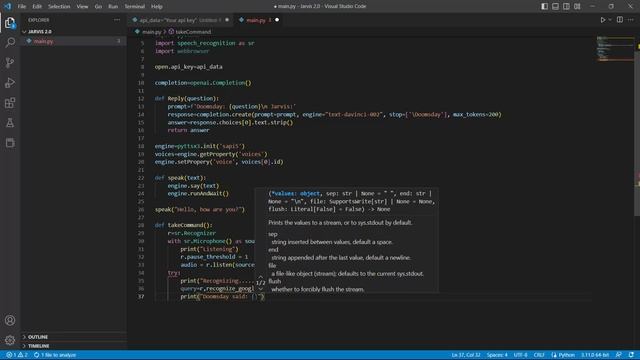Run the Python file with play icon

click(x=602, y=20)
